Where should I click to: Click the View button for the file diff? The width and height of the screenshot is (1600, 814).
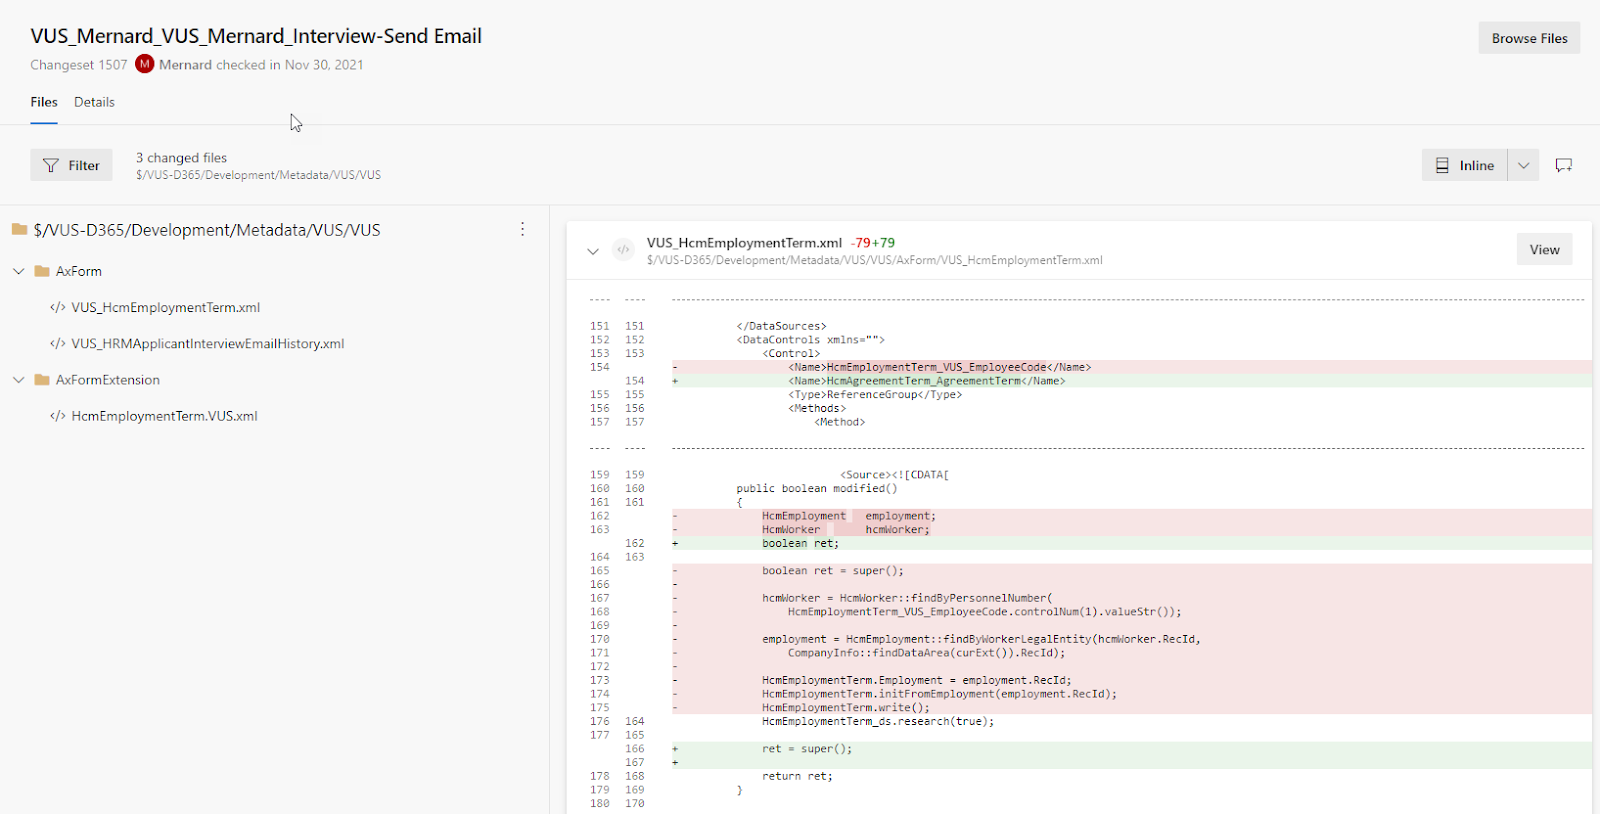tap(1544, 250)
